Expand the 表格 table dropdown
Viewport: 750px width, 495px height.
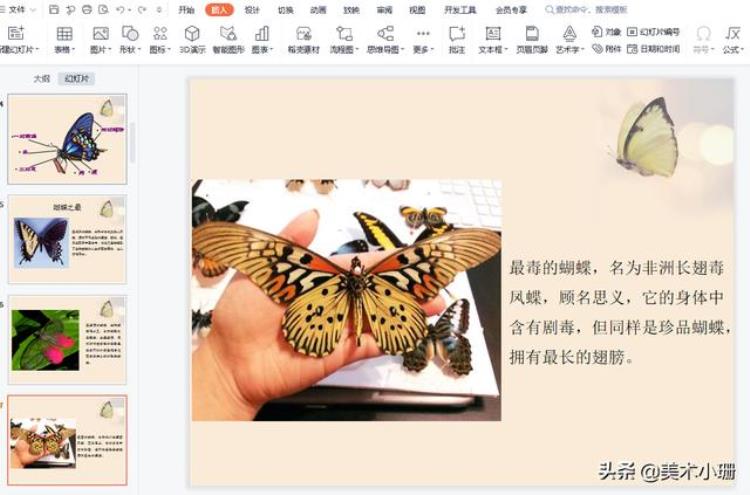(x=64, y=48)
